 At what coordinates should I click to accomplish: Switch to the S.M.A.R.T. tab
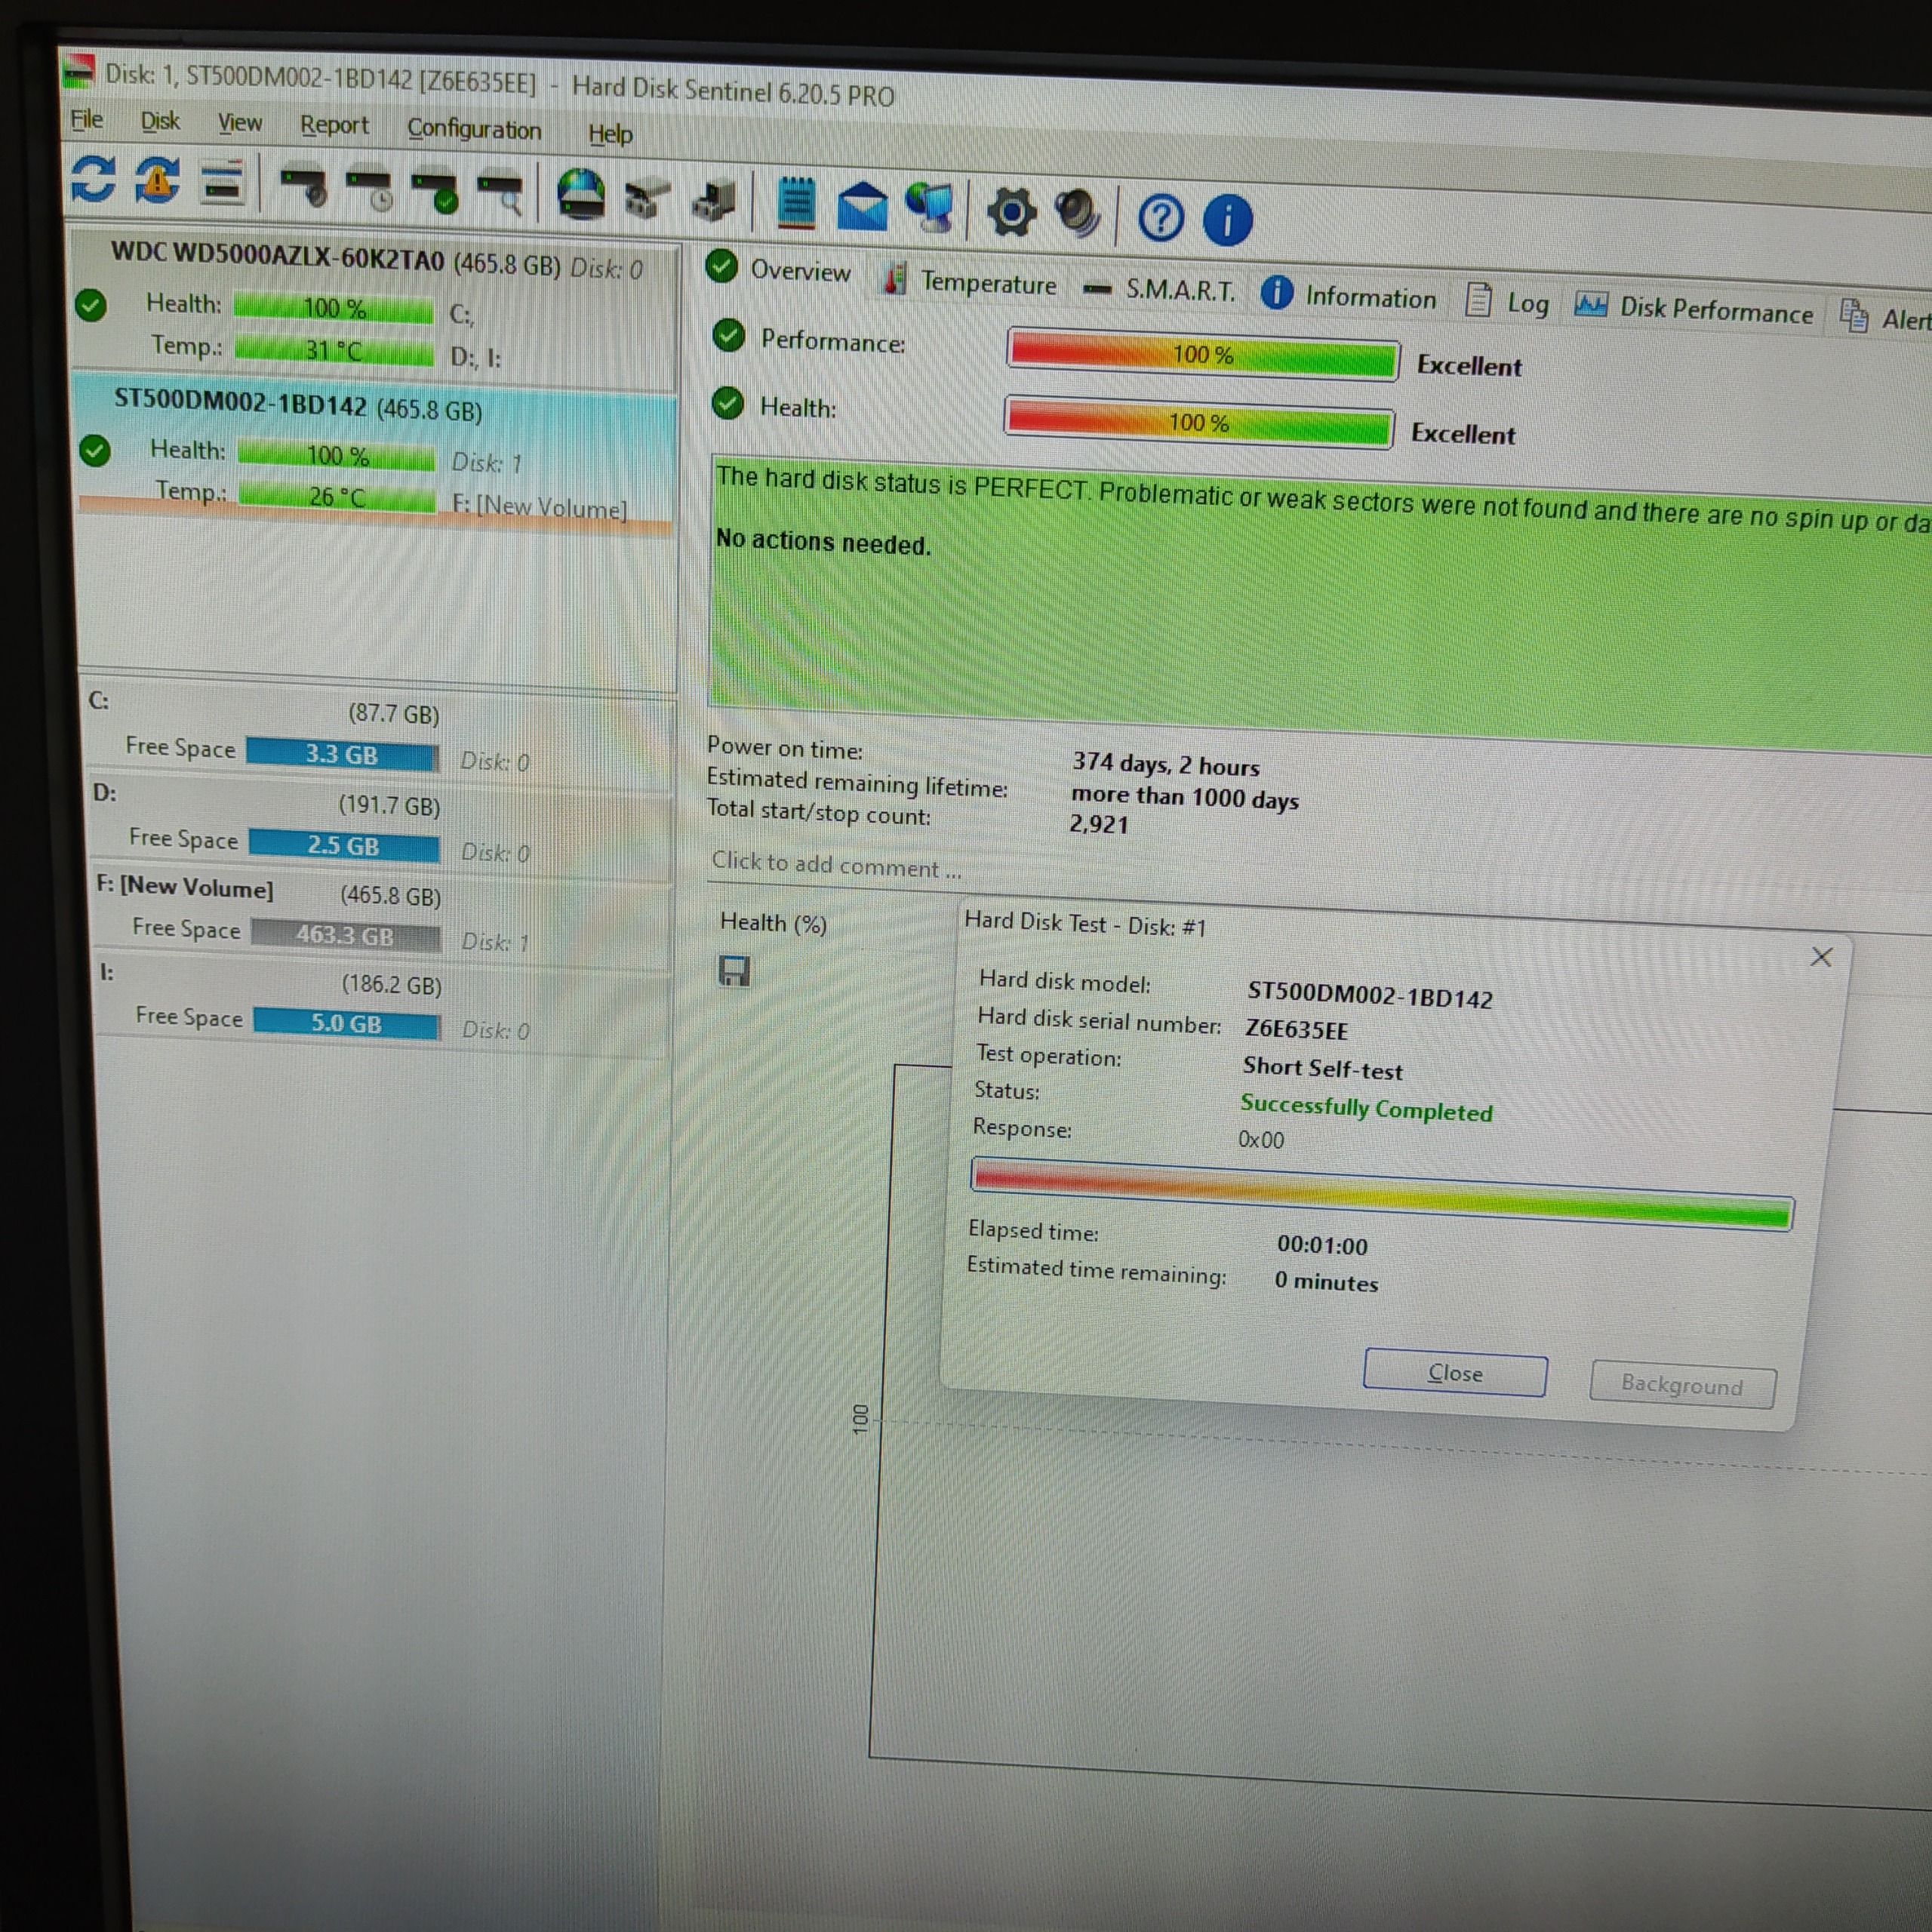click(x=1160, y=290)
